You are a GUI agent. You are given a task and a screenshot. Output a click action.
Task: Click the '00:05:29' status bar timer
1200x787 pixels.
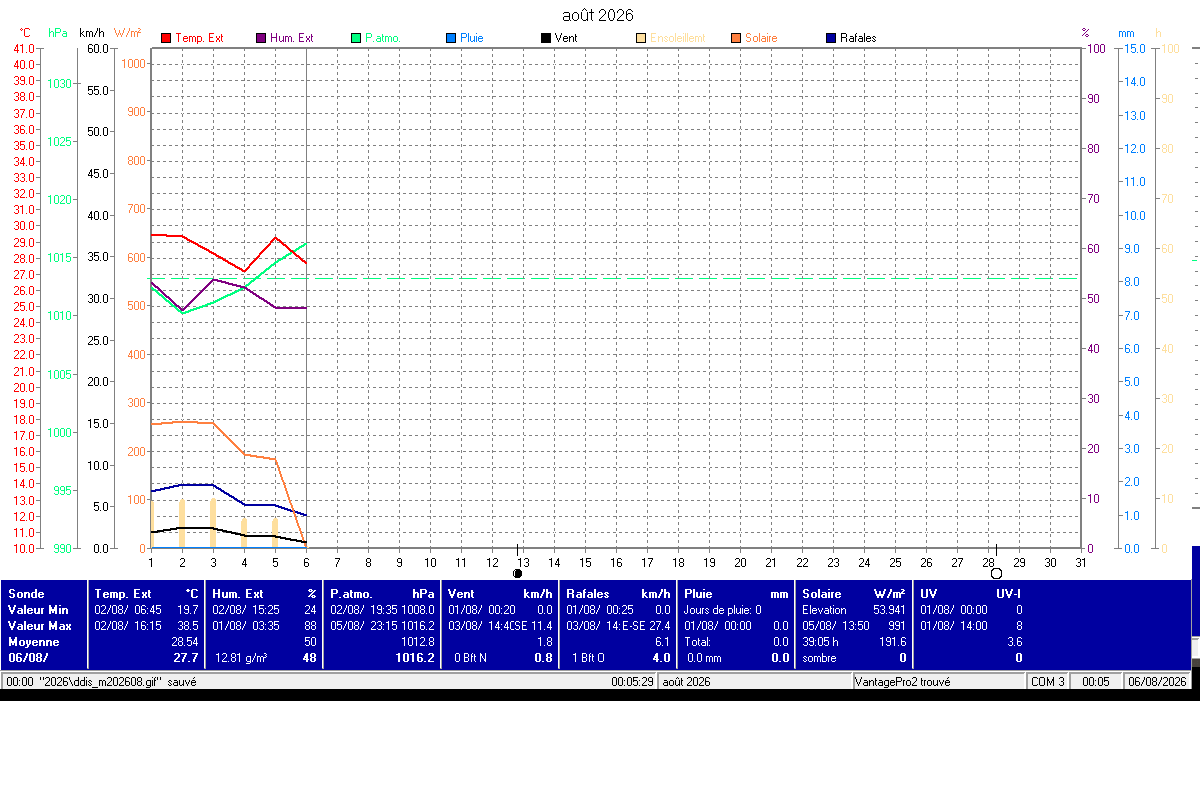(633, 682)
